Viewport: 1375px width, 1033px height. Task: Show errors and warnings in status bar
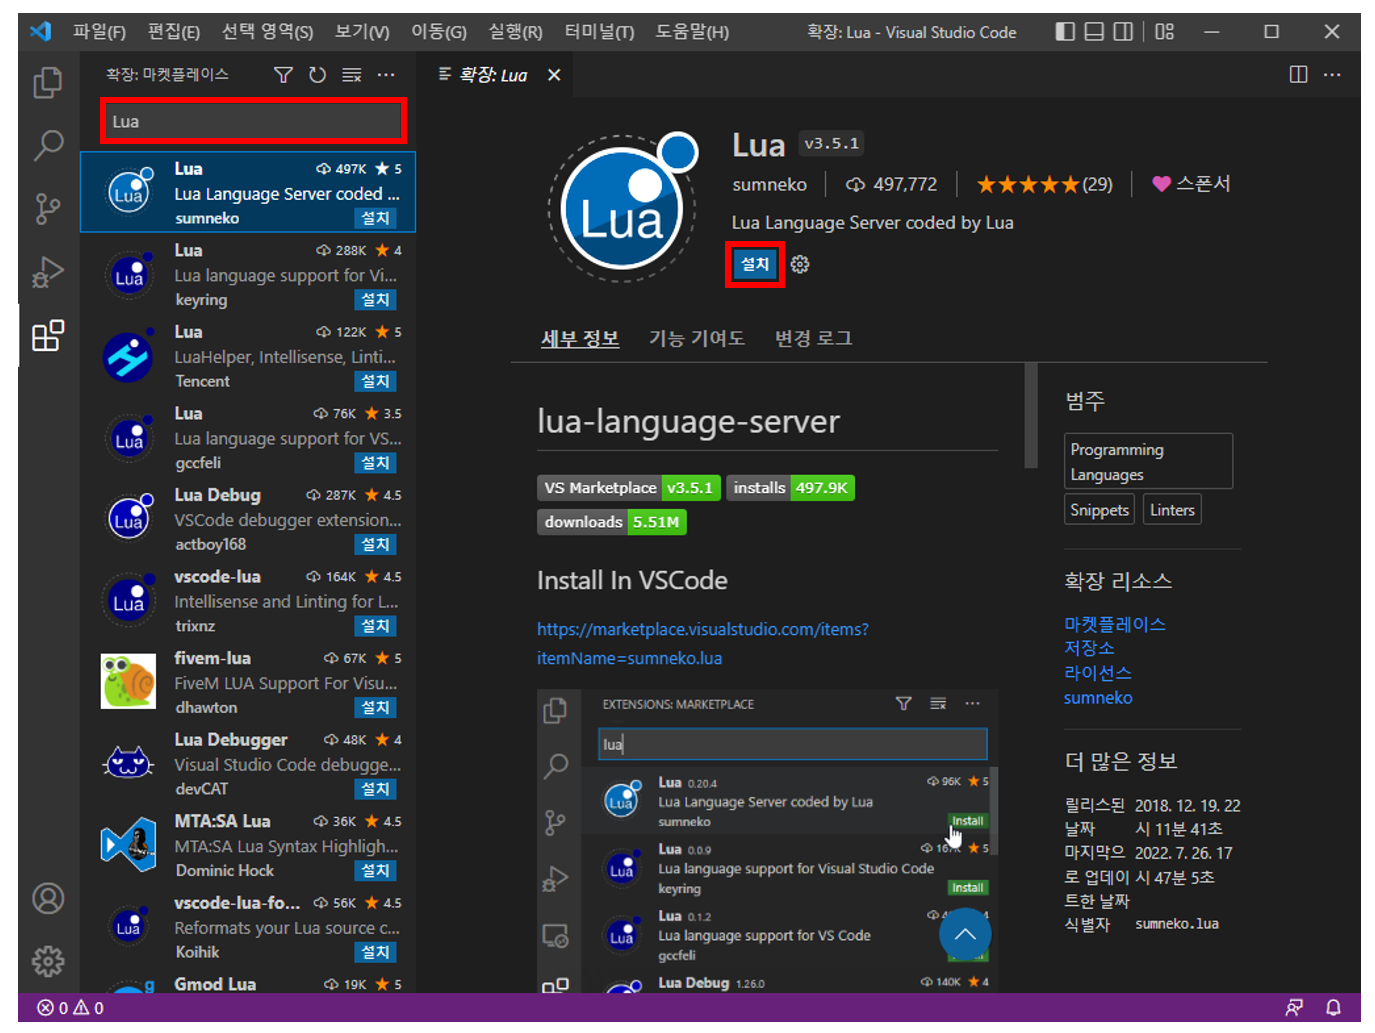(70, 1008)
